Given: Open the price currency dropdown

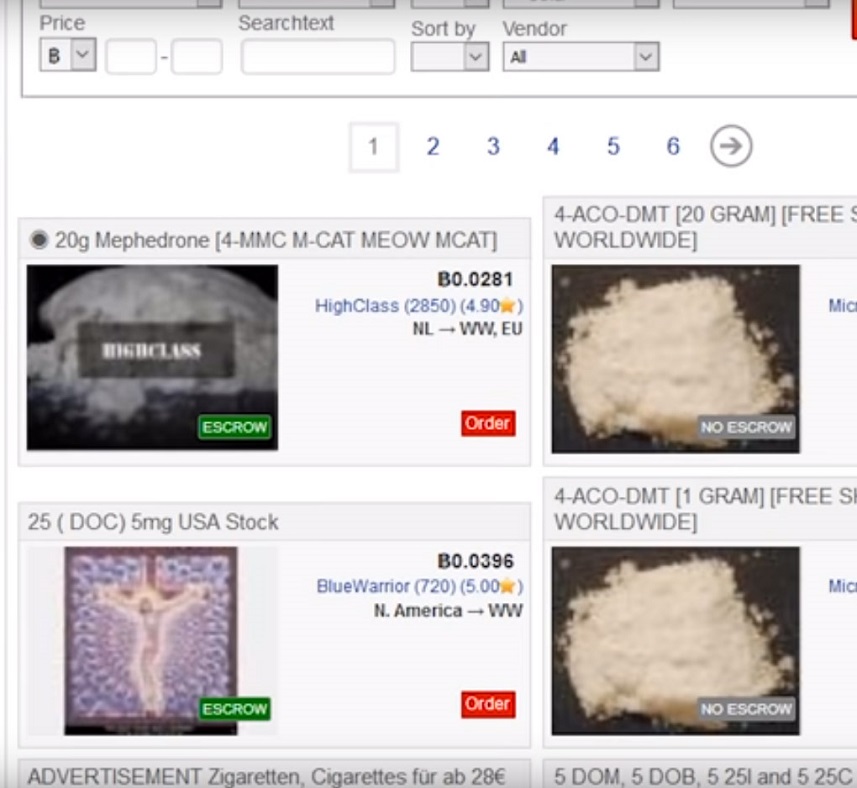Looking at the screenshot, I should [x=67, y=57].
